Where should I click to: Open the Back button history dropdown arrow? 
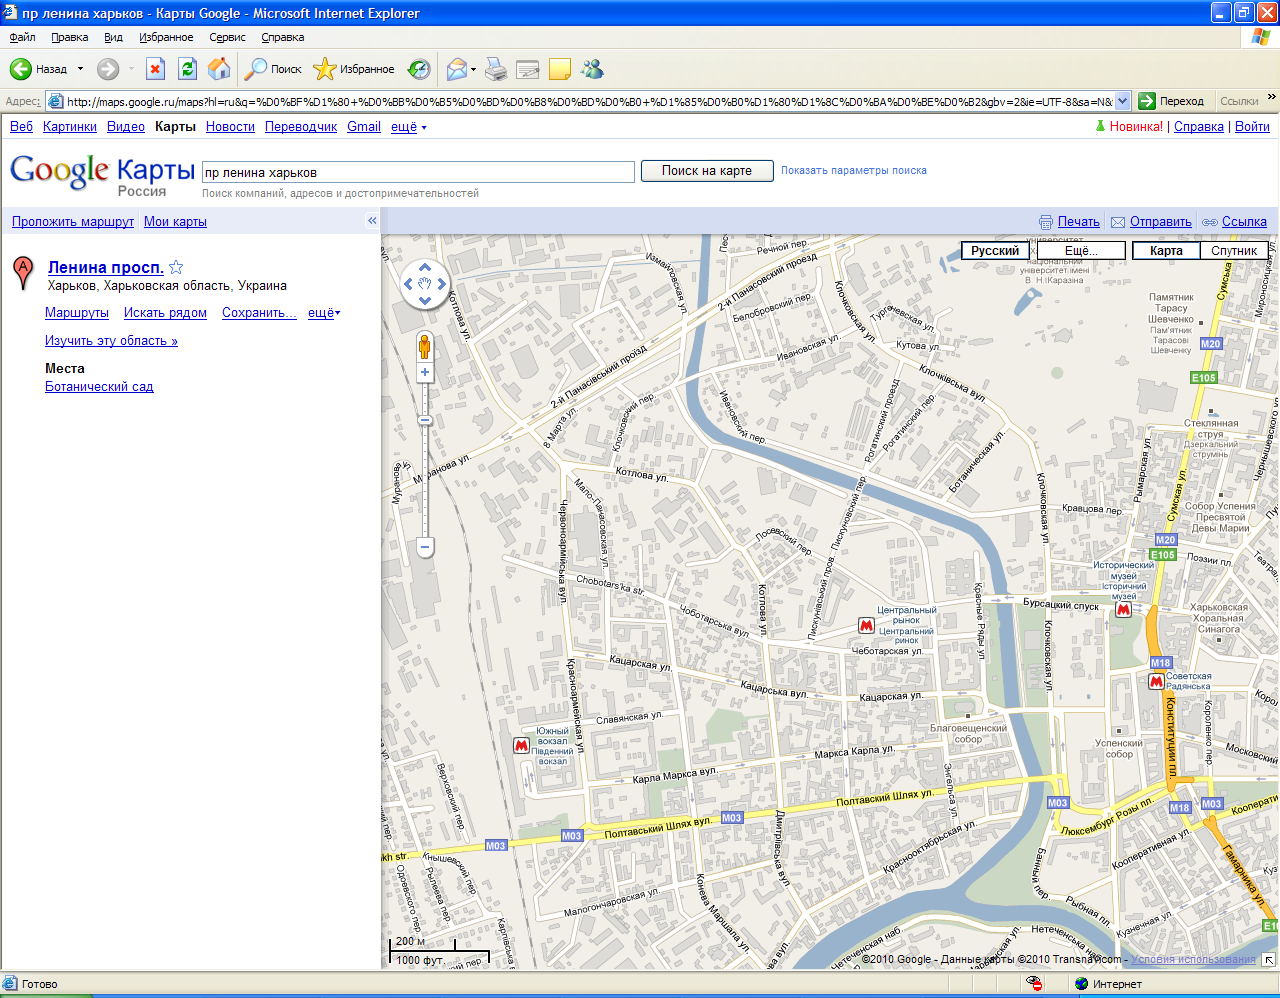81,69
